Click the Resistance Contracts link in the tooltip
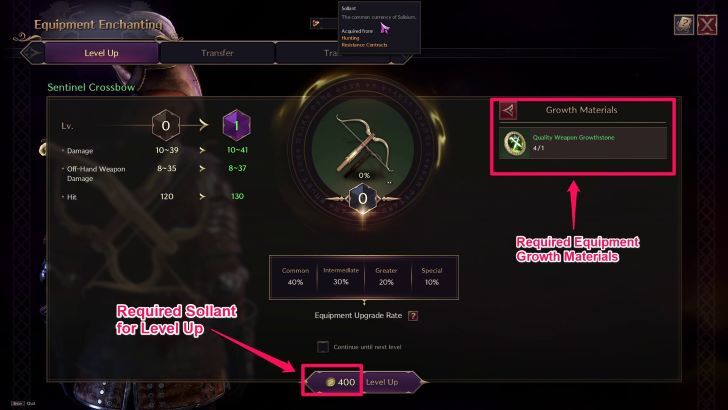 coord(364,45)
